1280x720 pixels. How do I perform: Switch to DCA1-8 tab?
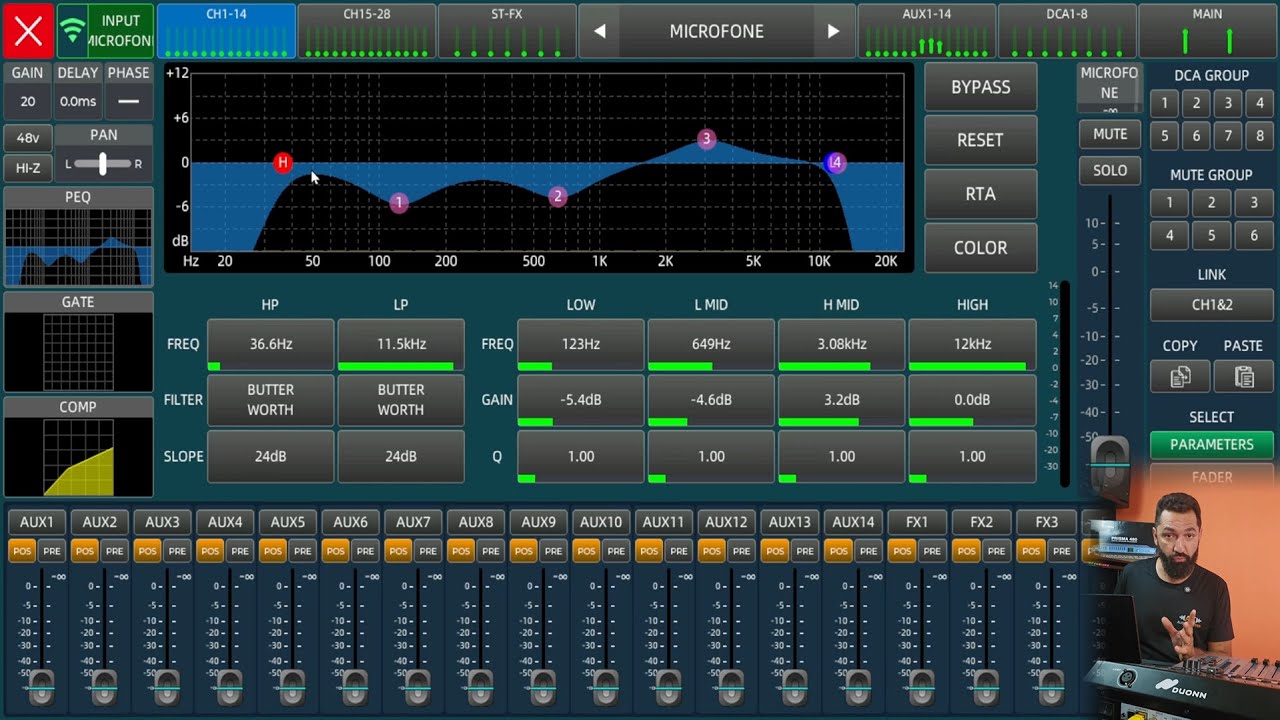click(x=1067, y=31)
